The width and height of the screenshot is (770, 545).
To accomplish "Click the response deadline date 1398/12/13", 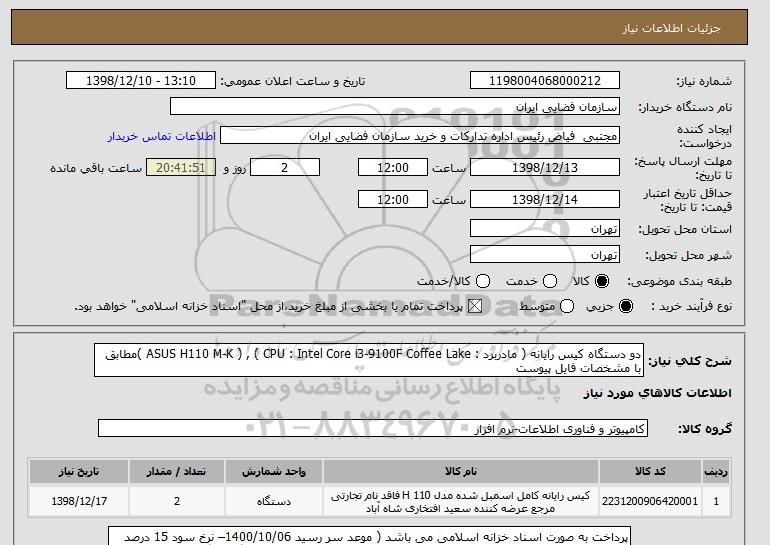I will (x=545, y=167).
